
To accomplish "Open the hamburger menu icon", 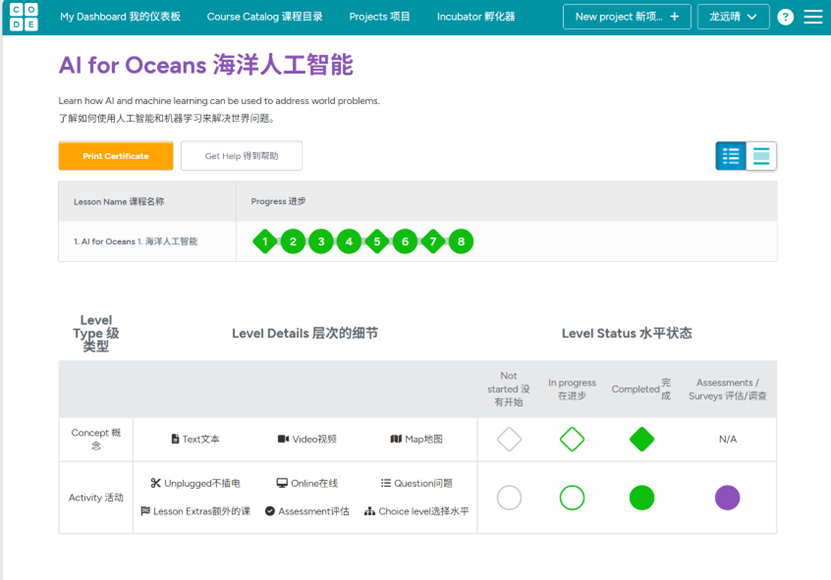I will click(x=813, y=17).
